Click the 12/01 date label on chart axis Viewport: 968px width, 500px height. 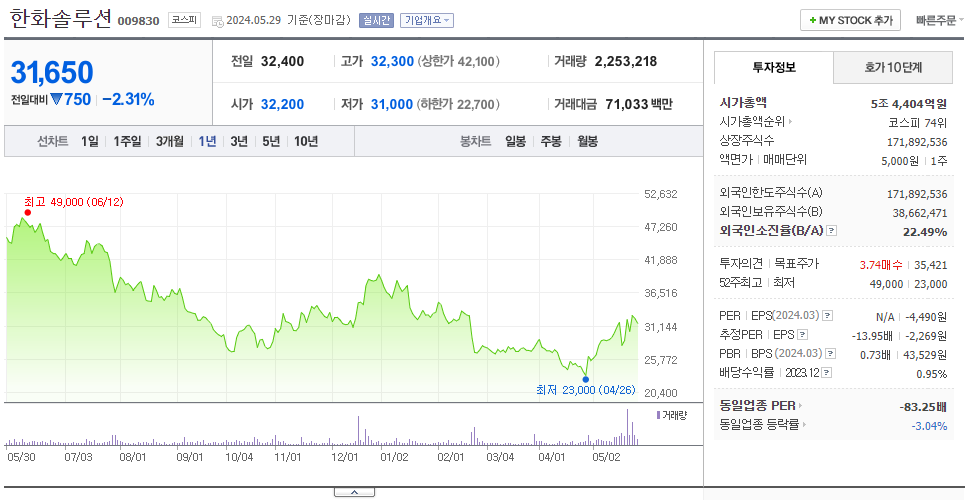click(x=344, y=457)
